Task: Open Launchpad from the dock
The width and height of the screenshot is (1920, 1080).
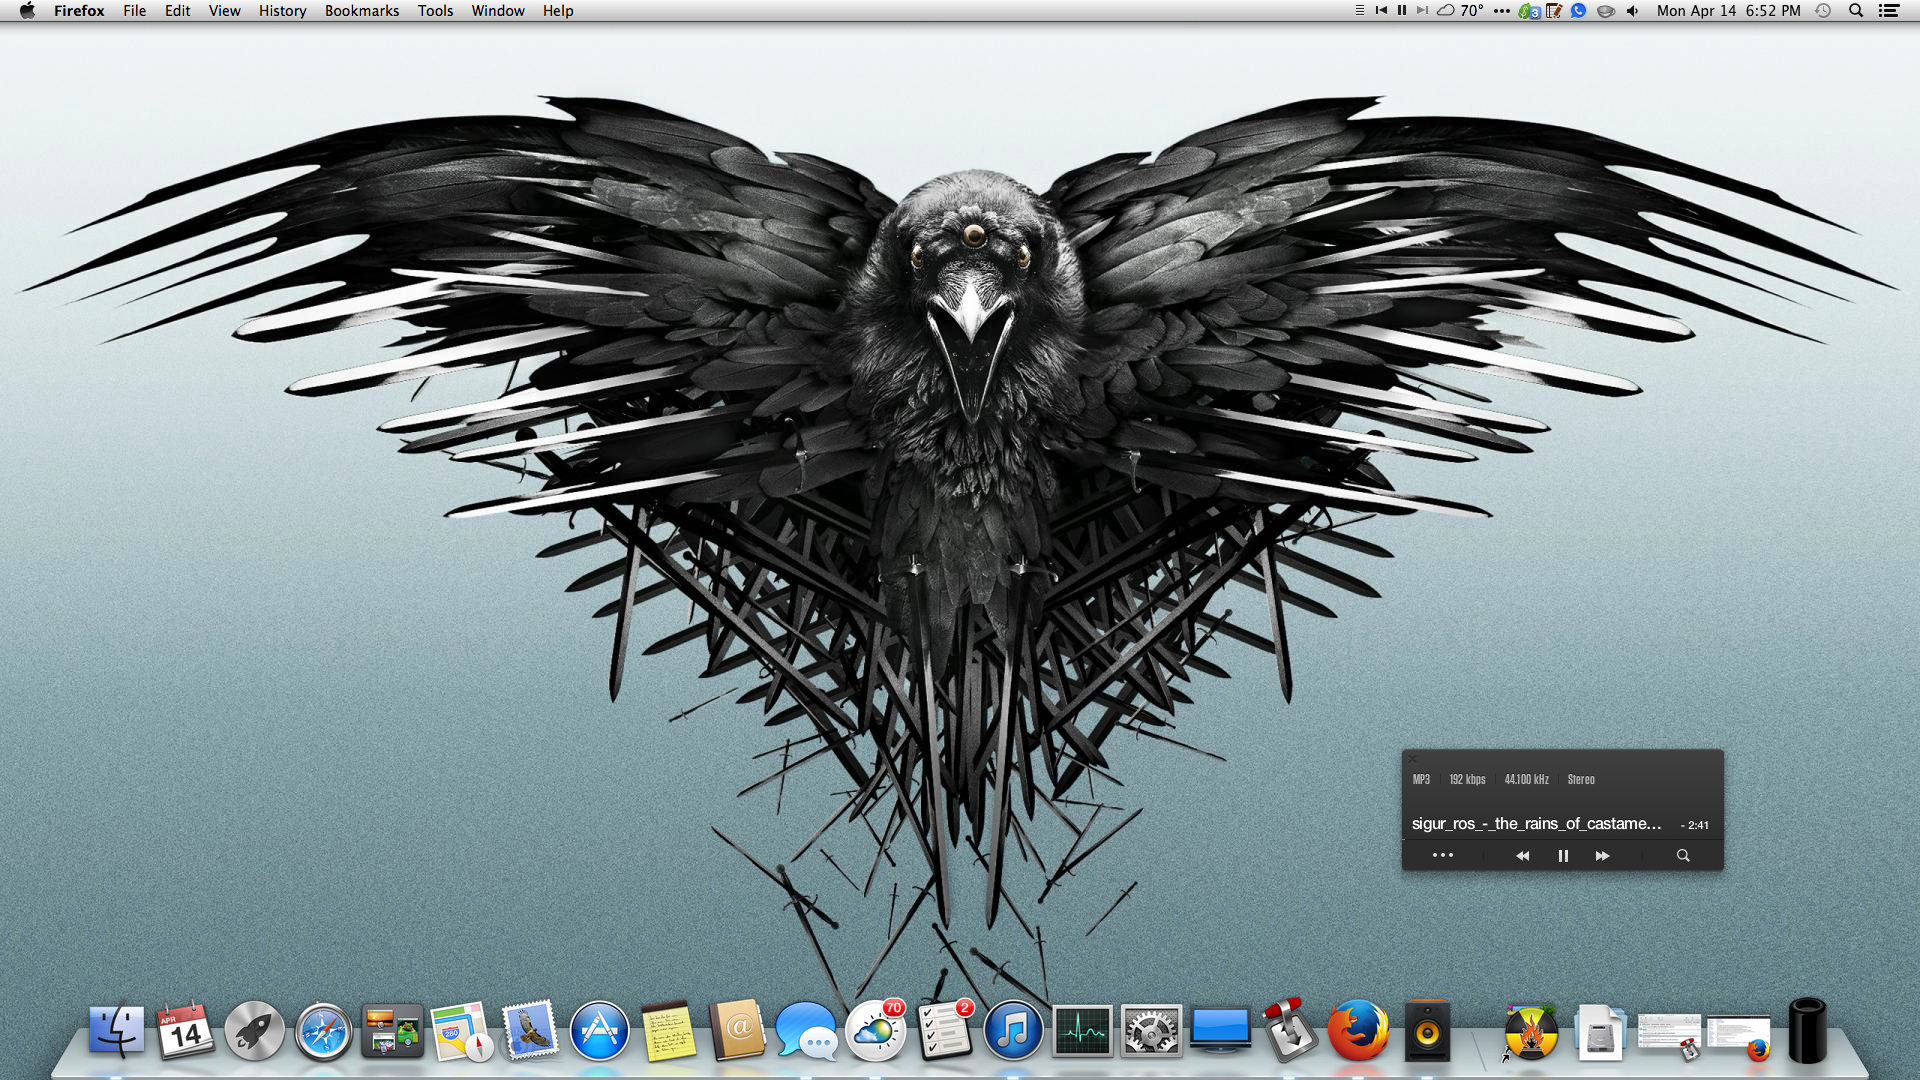Action: pos(254,1031)
